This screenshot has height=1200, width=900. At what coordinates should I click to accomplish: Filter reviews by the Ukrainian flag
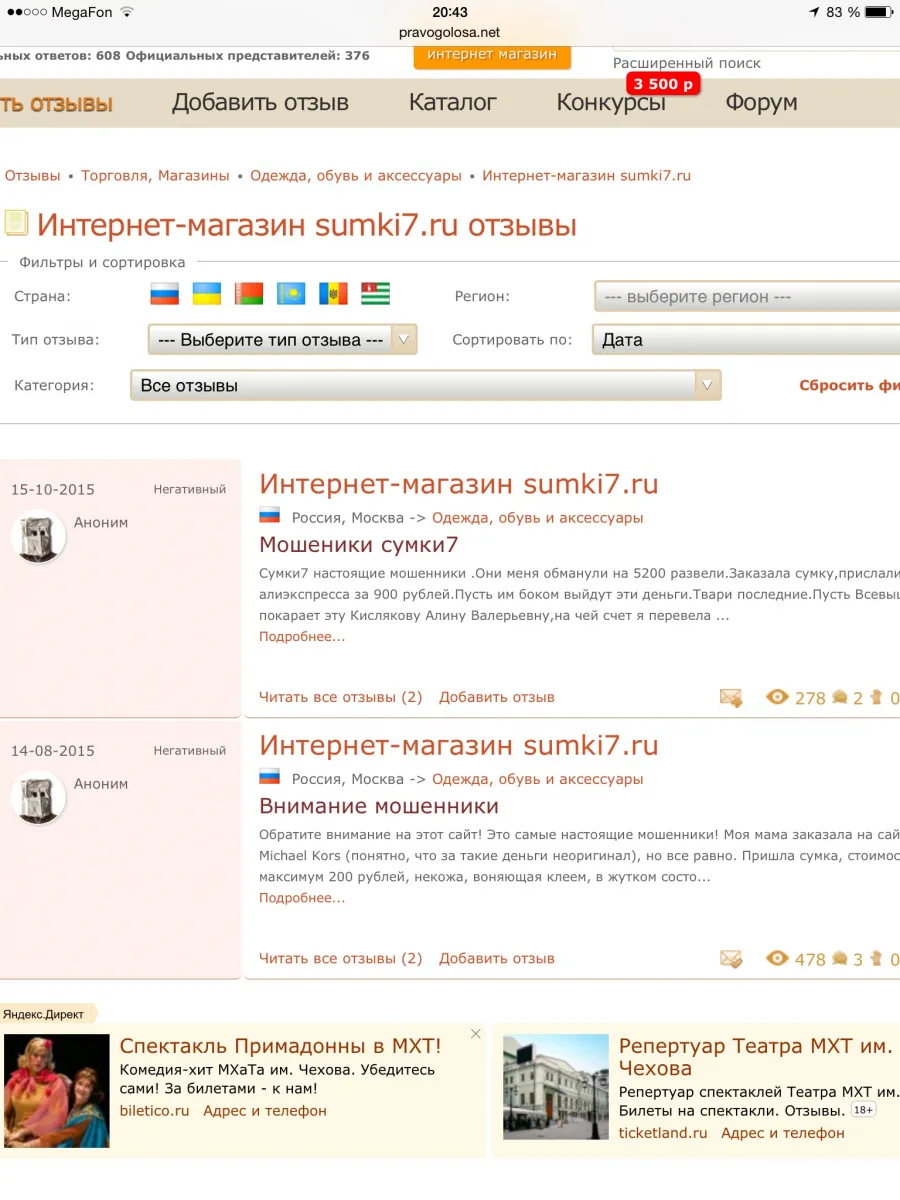[207, 294]
